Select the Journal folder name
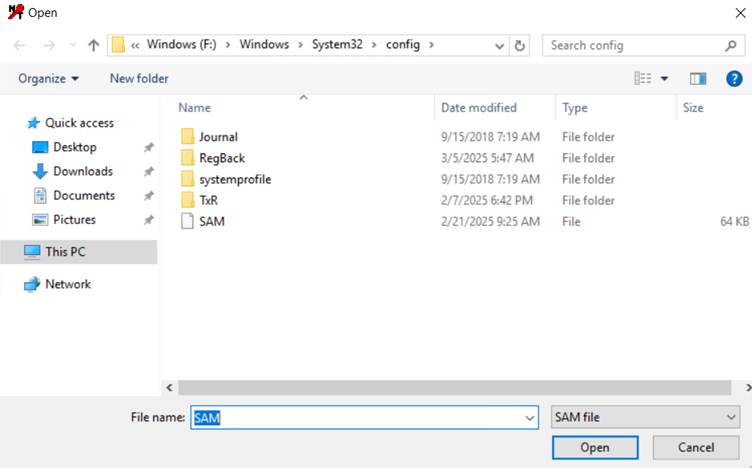The width and height of the screenshot is (752, 468). point(218,137)
